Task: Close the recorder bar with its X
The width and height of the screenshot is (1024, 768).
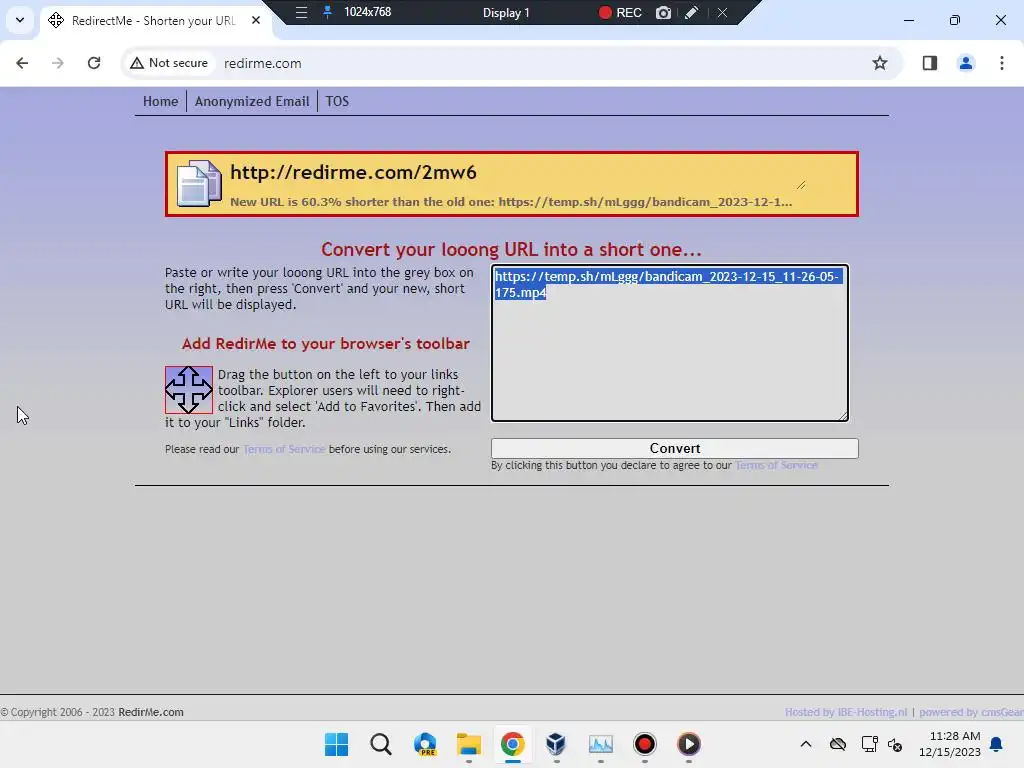Action: click(x=722, y=12)
